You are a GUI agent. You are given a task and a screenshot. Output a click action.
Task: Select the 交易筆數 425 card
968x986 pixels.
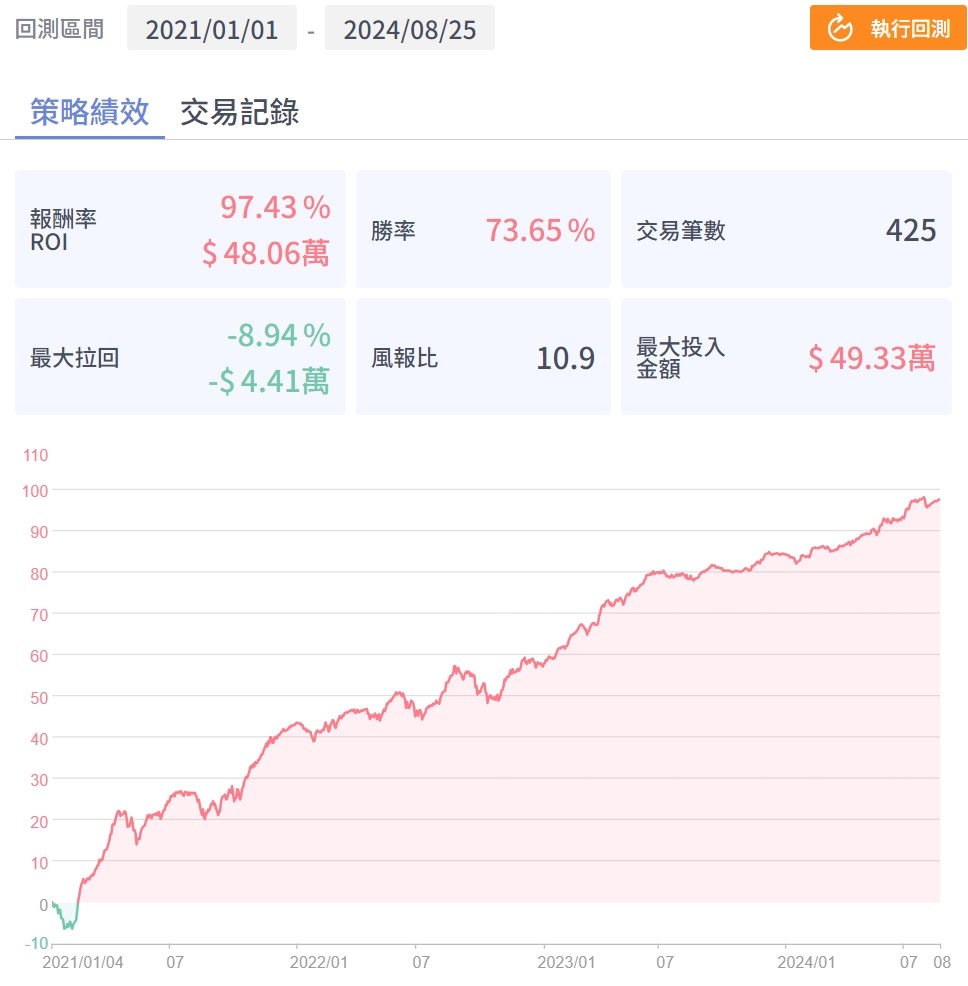[786, 230]
